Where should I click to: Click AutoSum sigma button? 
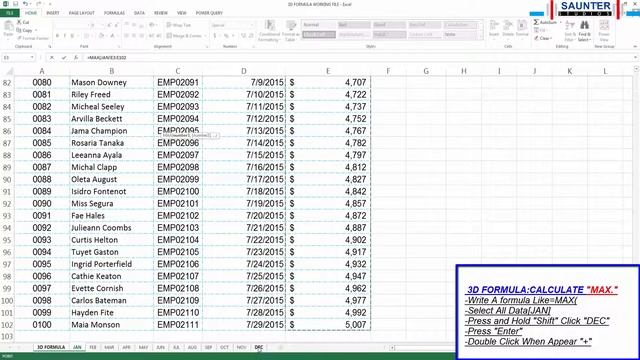545,22
